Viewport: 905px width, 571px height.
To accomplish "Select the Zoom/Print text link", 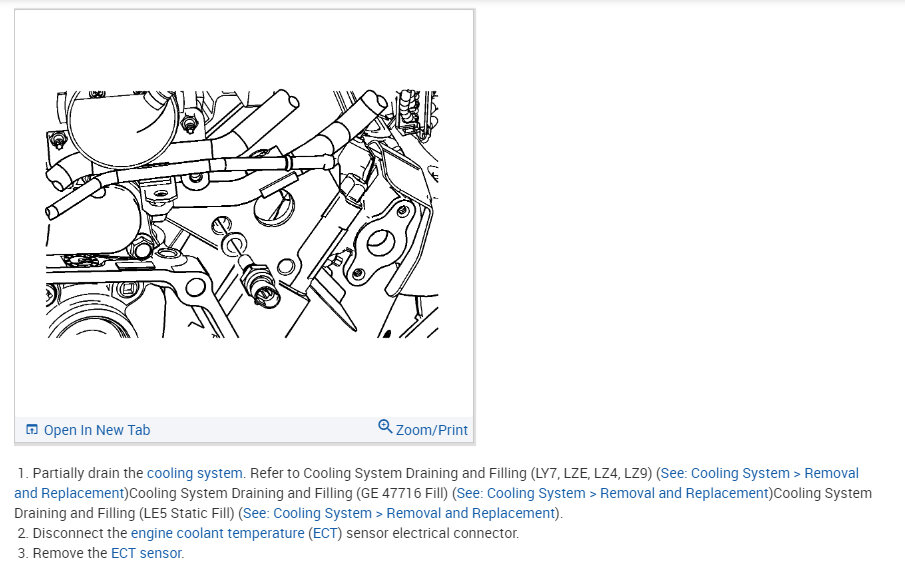I will tap(432, 430).
